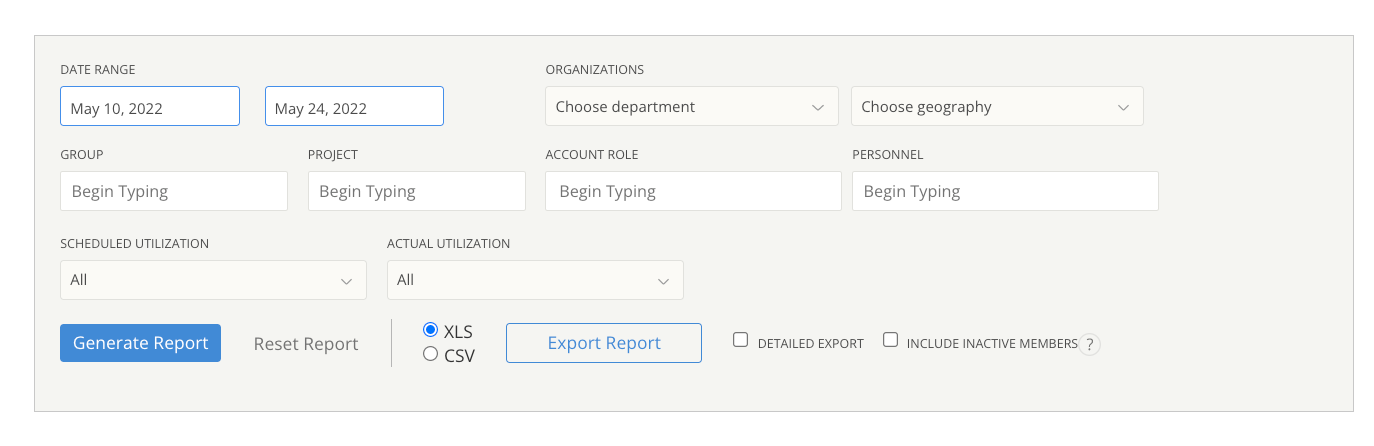Viewport: 1374px width, 446px height.
Task: Click the Date Range label
Action: point(98,70)
